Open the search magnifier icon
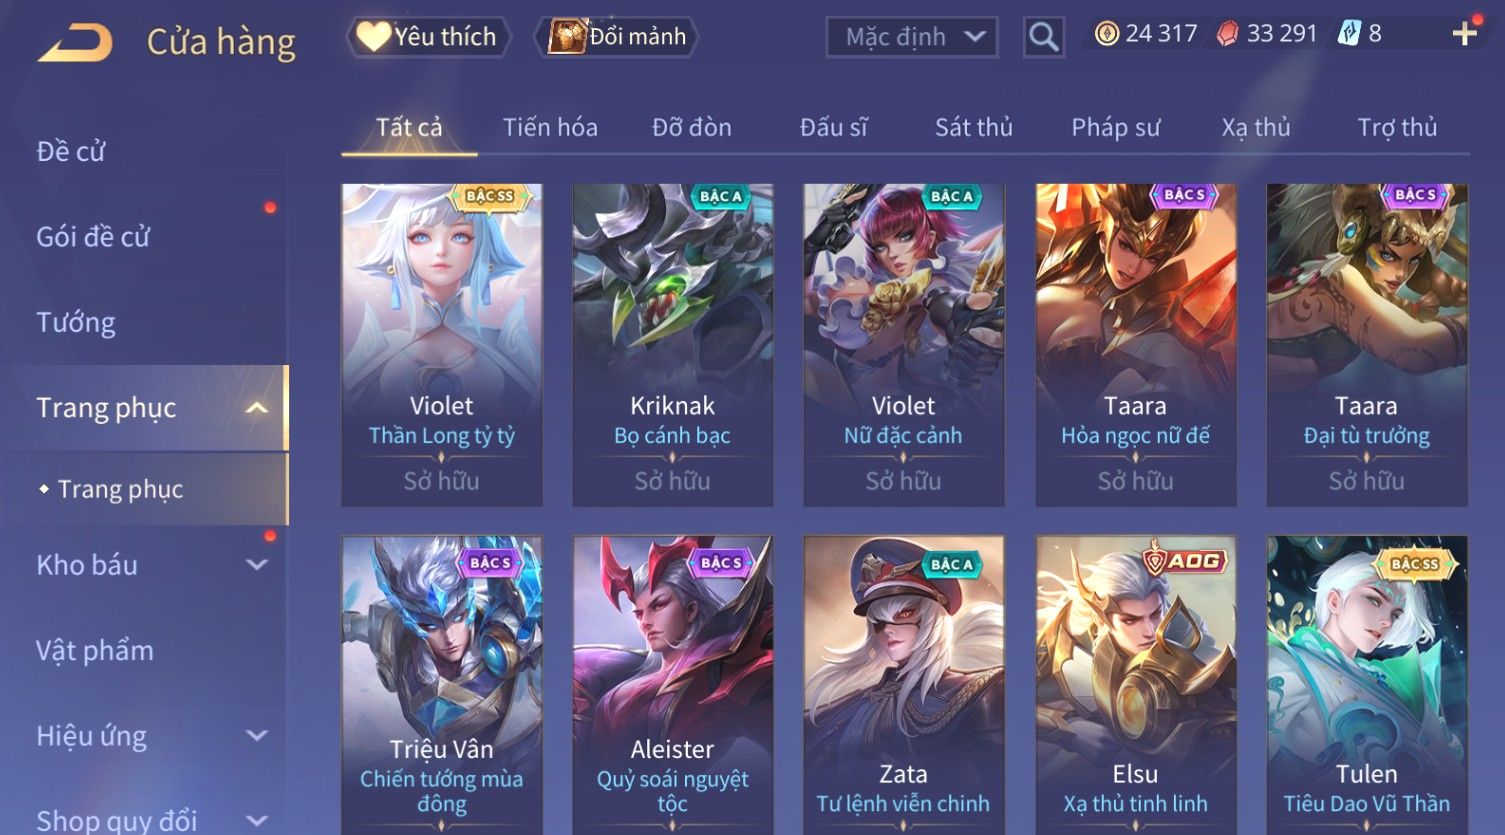The height and width of the screenshot is (835, 1505). [1043, 37]
